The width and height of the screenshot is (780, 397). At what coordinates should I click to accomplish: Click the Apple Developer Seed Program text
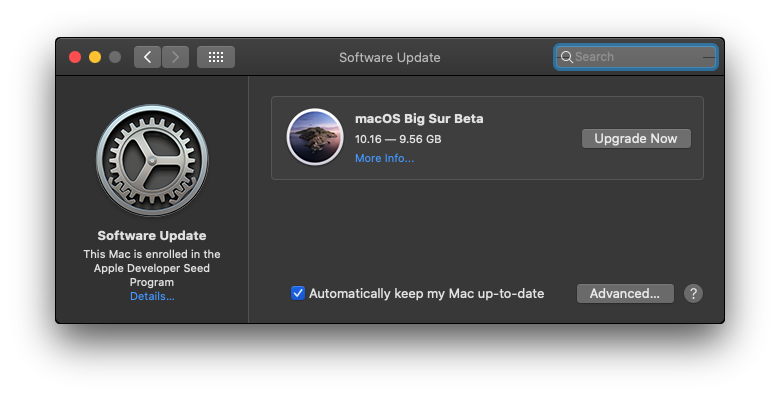[152, 275]
